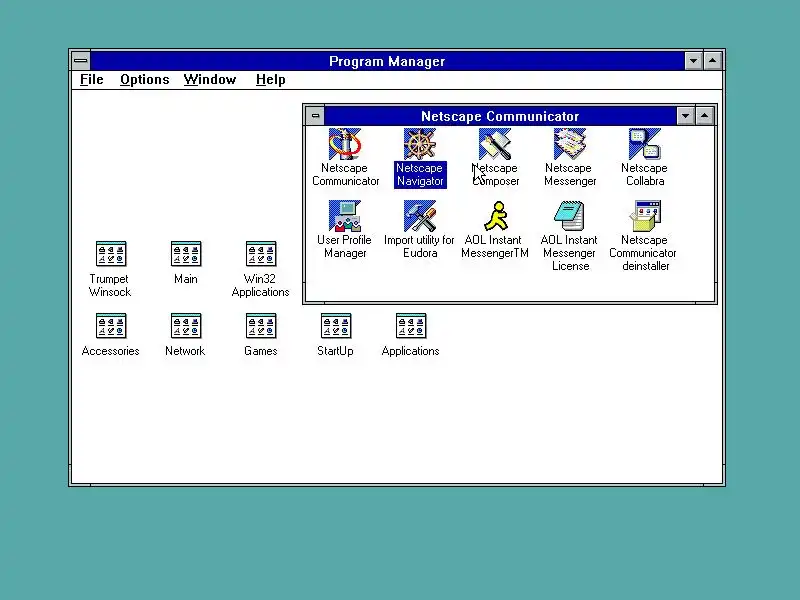The height and width of the screenshot is (600, 800).
Task: Maximize the Program Manager window
Action: 713,61
